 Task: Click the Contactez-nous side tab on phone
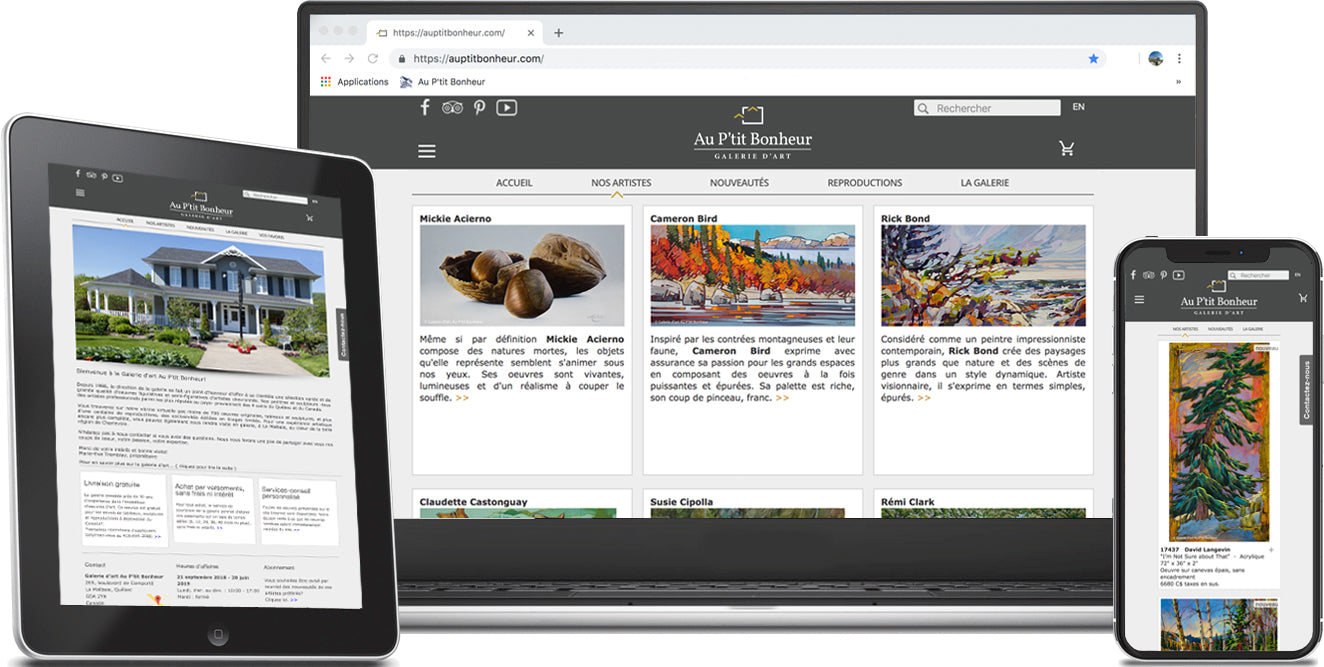tap(1305, 390)
